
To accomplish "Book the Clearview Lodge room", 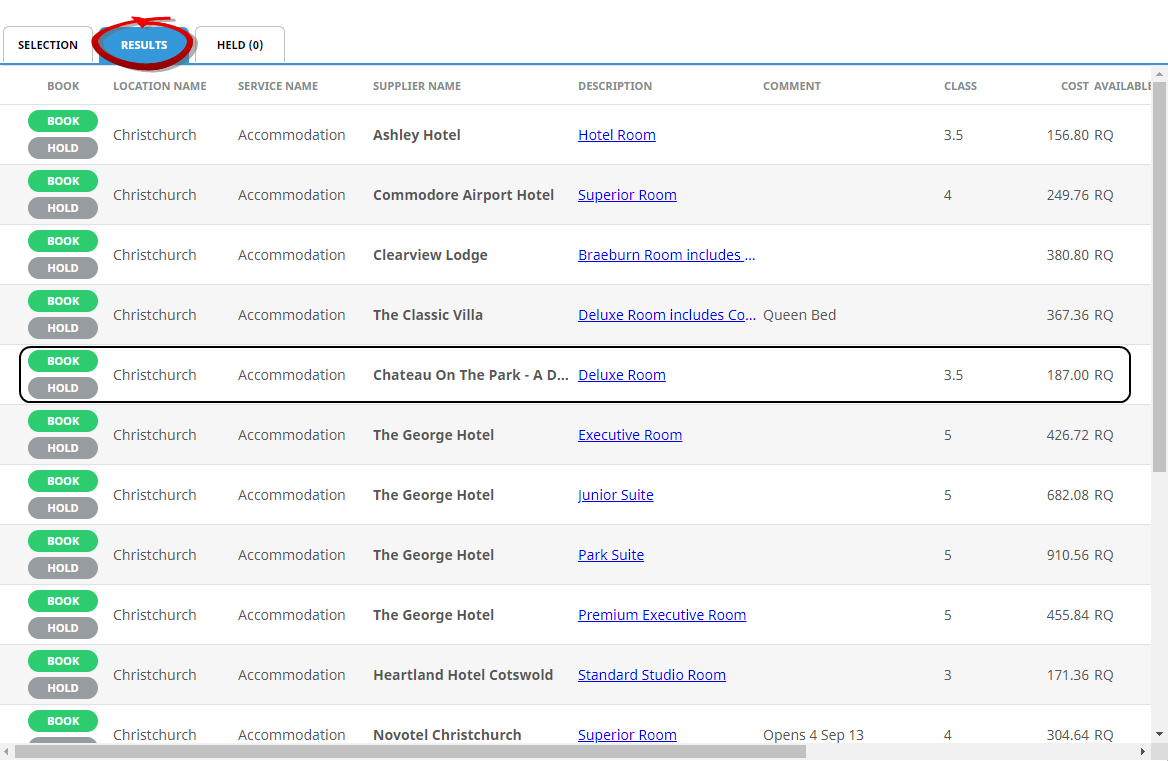I will [63, 241].
